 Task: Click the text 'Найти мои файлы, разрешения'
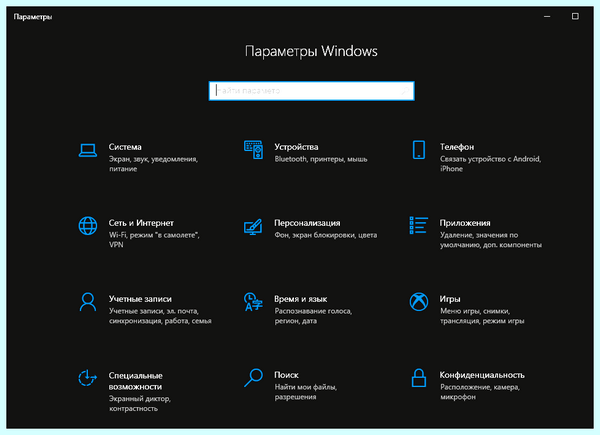click(x=306, y=392)
